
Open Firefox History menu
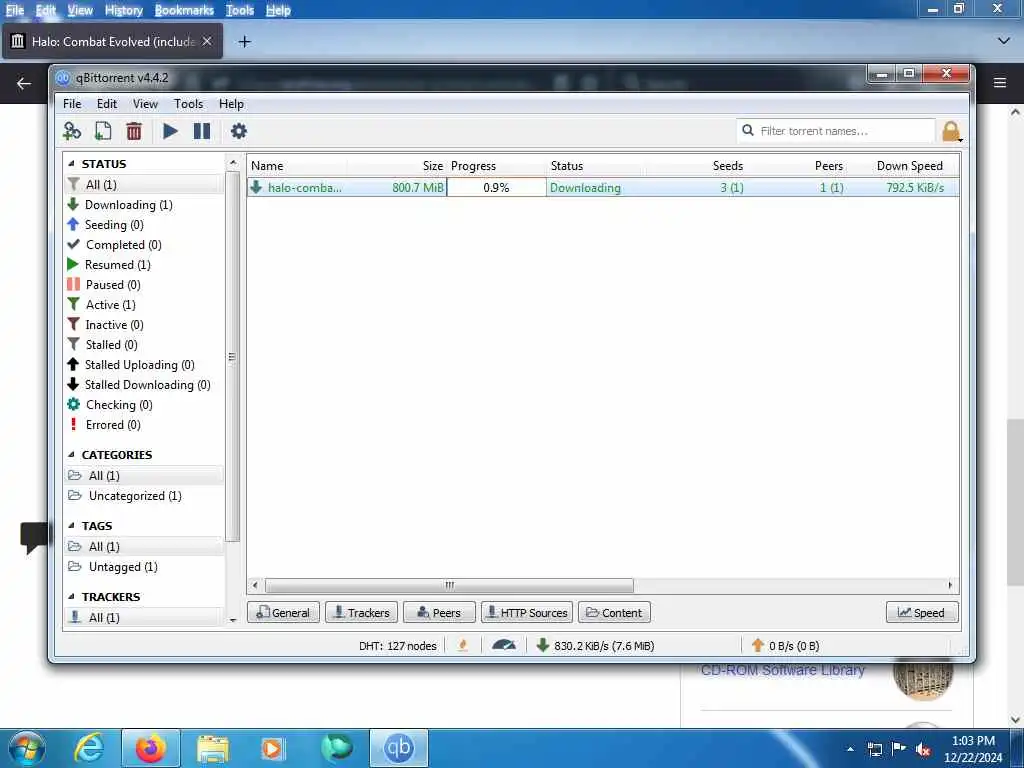pos(123,10)
